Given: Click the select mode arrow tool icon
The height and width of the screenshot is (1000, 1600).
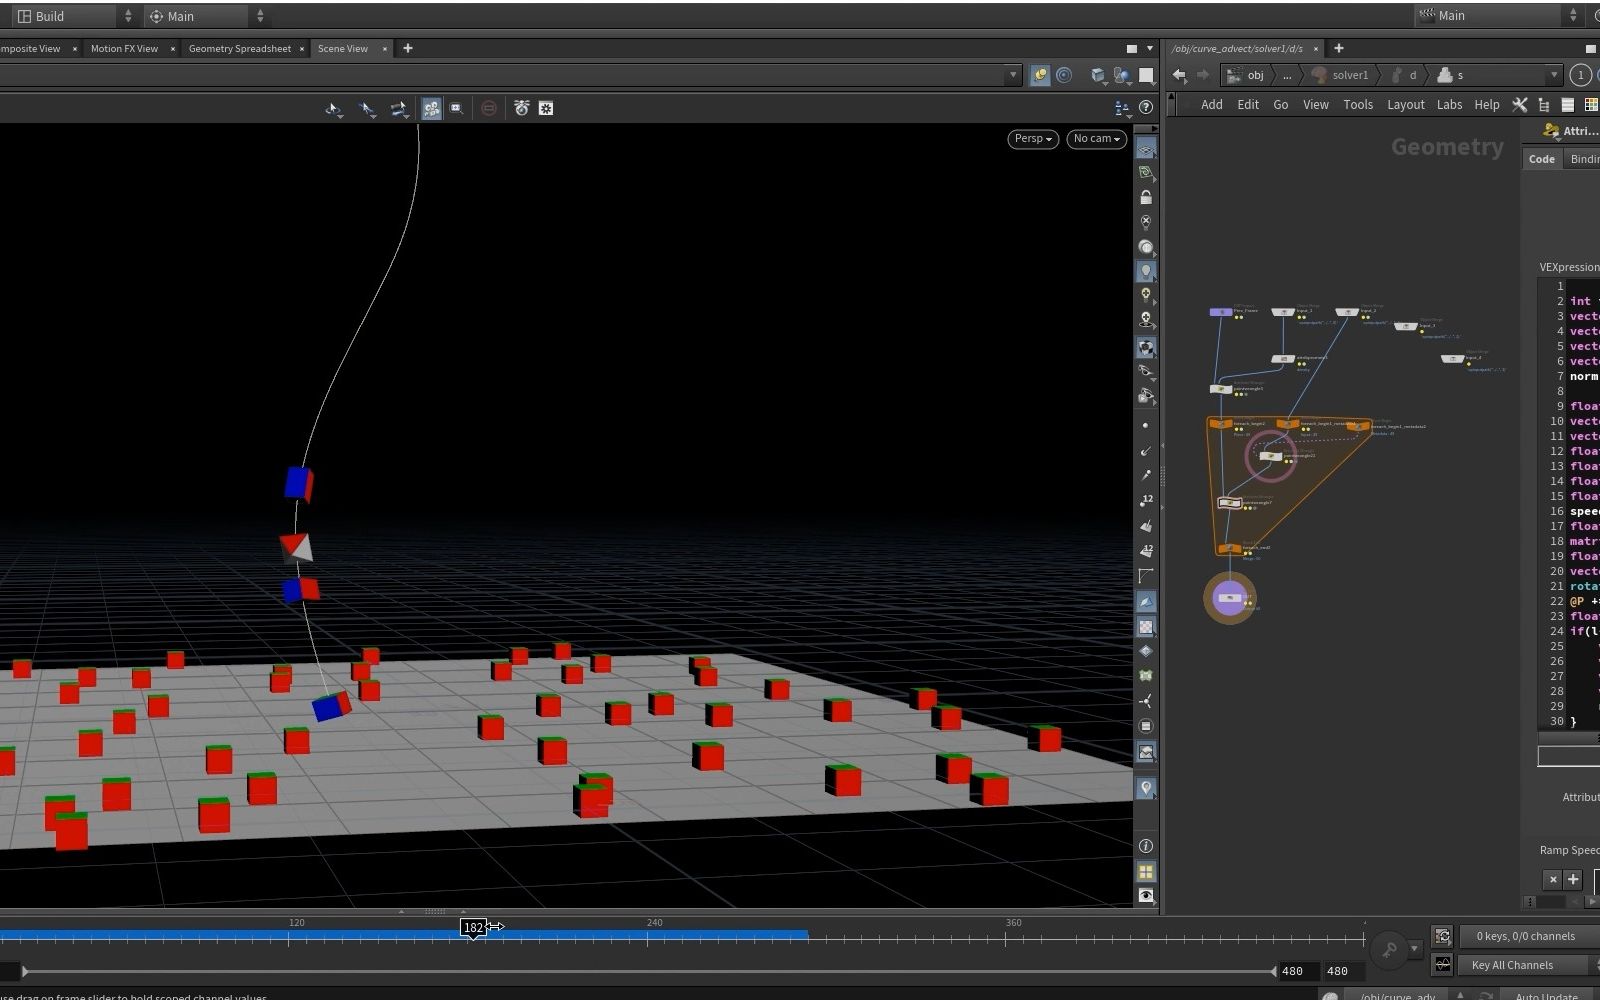Looking at the screenshot, I should point(334,108).
